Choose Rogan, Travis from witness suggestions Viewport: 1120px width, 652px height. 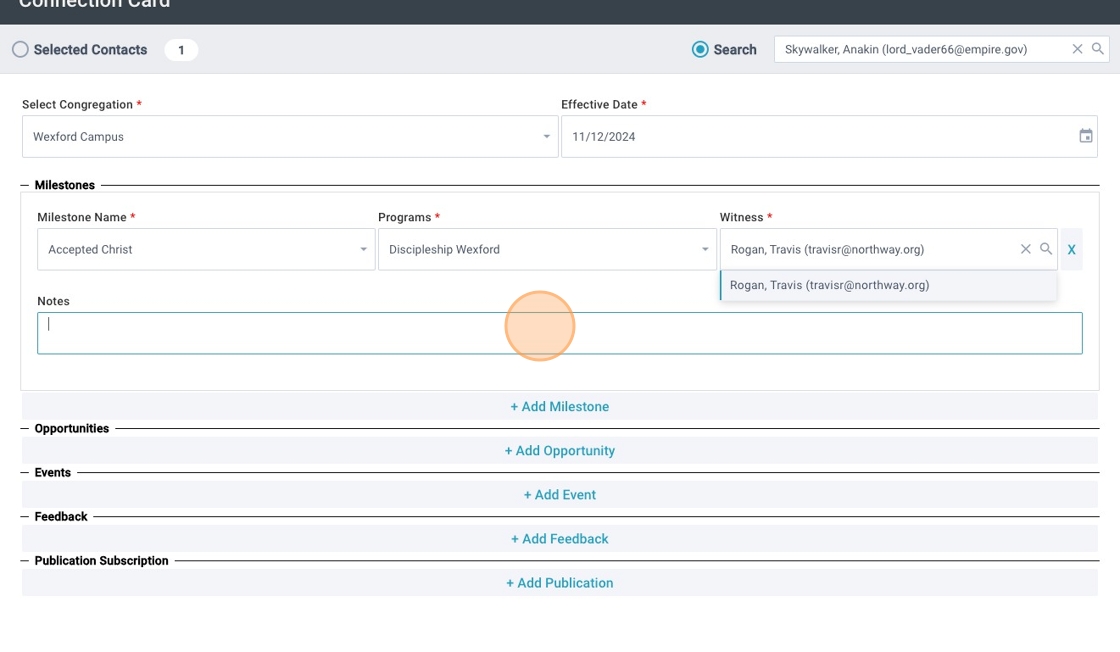pyautogui.click(x=830, y=285)
